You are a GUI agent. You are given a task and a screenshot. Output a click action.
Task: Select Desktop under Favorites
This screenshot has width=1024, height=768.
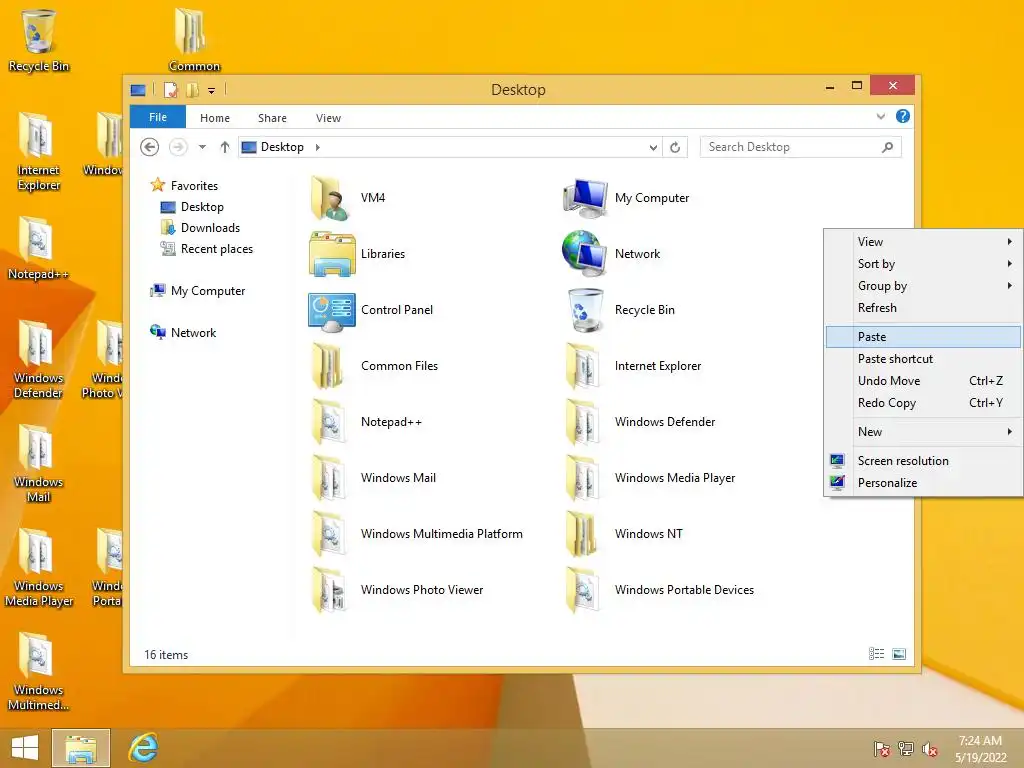(193, 207)
